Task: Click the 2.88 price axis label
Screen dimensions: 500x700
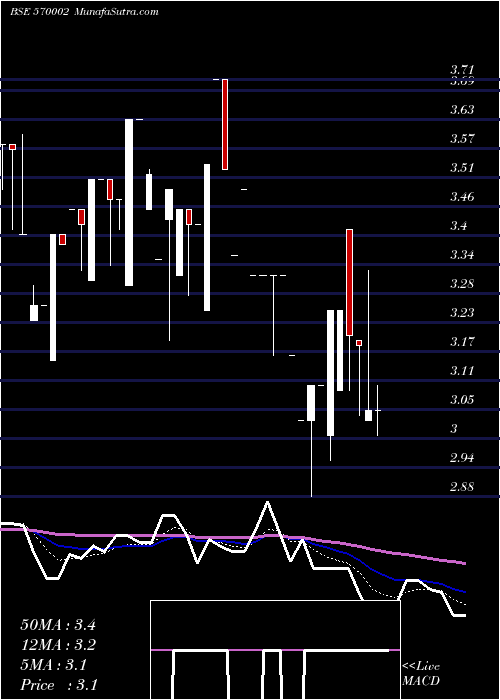Action: pyautogui.click(x=462, y=487)
